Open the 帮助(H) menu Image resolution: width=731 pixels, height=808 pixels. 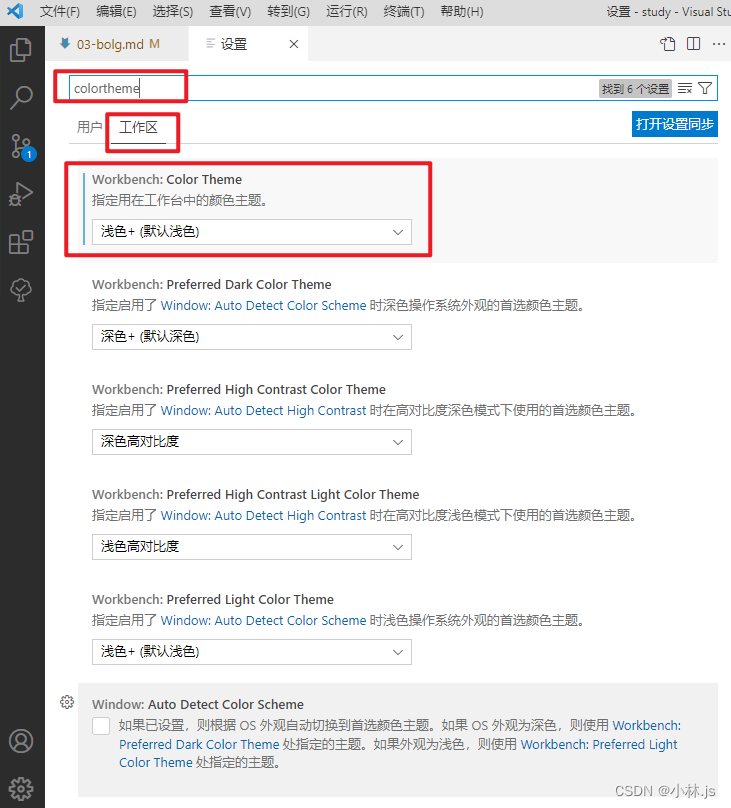coord(462,11)
